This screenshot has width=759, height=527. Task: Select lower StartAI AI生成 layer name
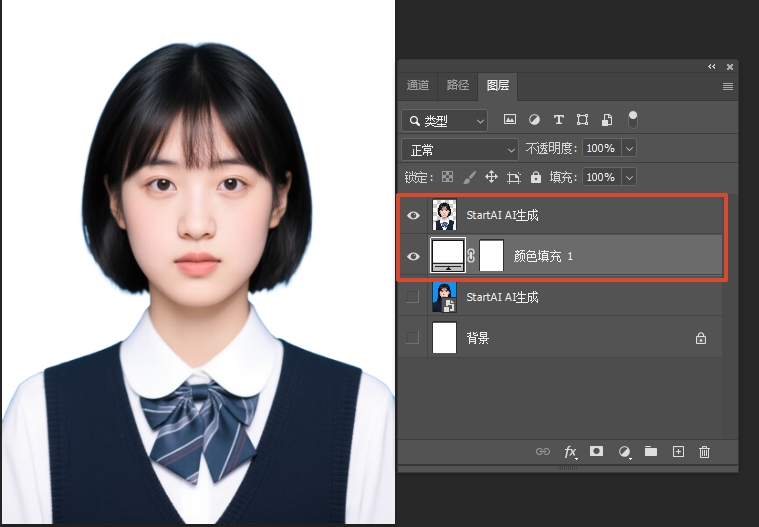pos(502,297)
